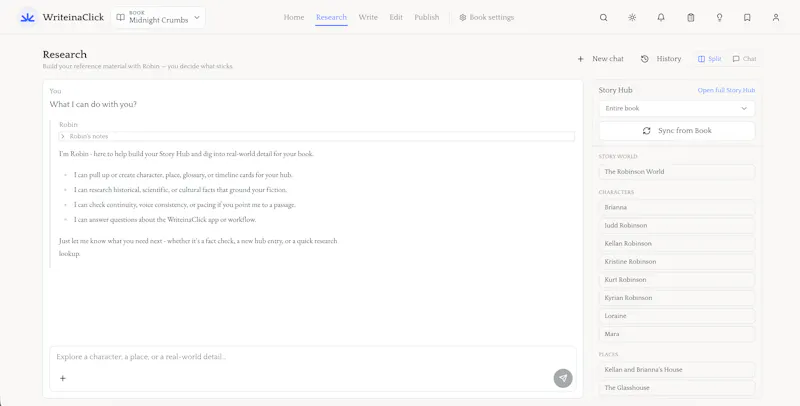Switch to the Write tab
800x406 pixels.
coord(368,17)
